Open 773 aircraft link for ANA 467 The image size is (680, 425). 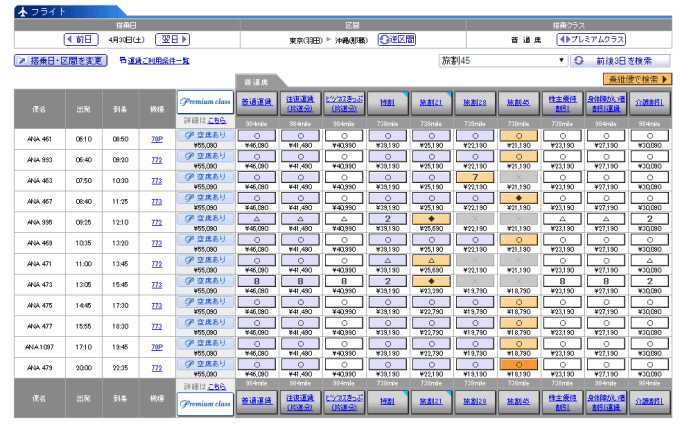coord(157,202)
